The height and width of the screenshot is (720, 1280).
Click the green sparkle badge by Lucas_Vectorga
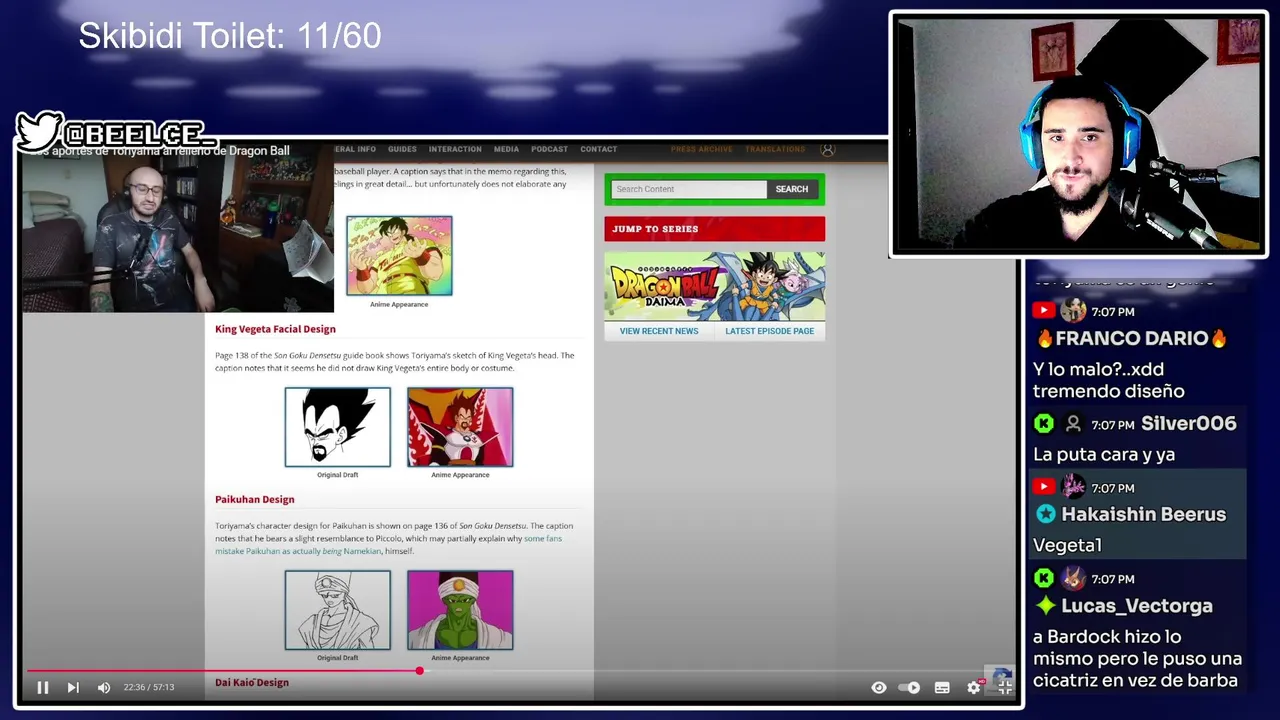[x=1046, y=606]
